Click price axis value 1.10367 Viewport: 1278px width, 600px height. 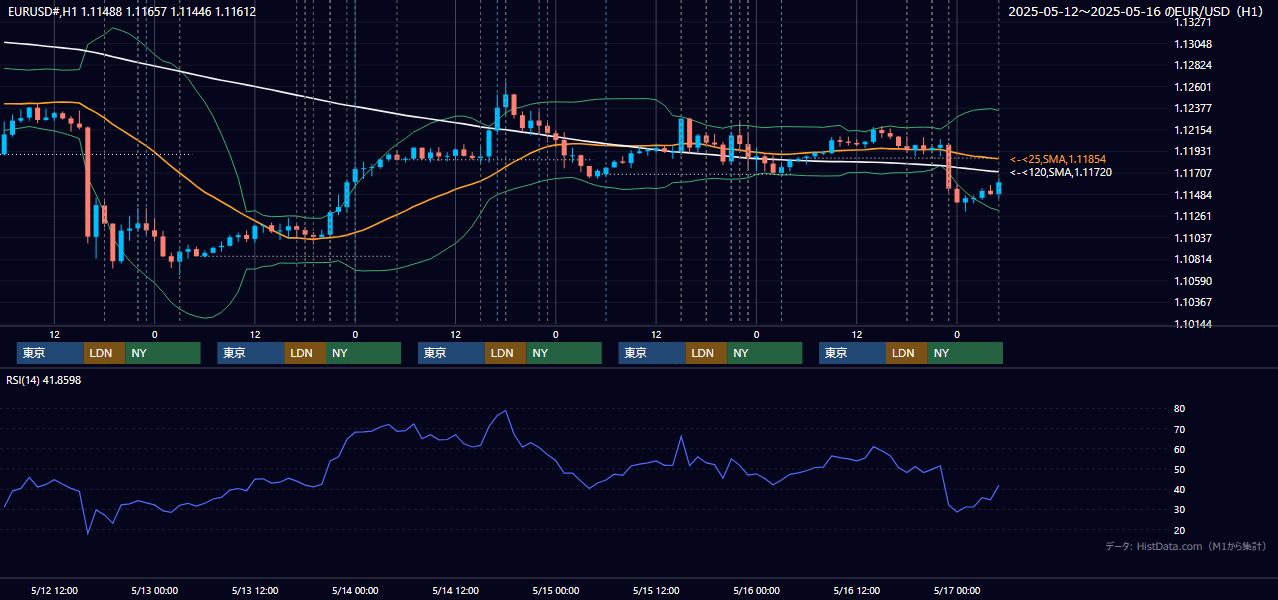tap(1192, 302)
